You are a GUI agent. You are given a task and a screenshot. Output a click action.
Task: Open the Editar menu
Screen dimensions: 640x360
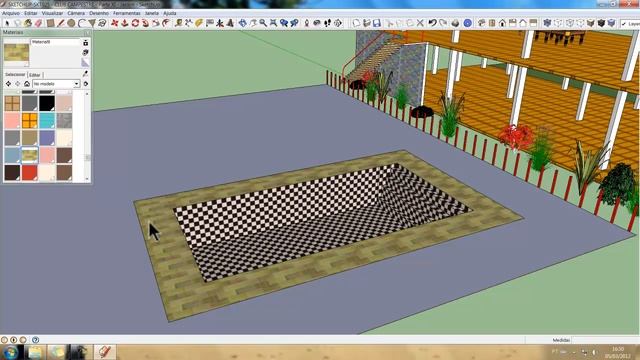pyautogui.click(x=31, y=13)
